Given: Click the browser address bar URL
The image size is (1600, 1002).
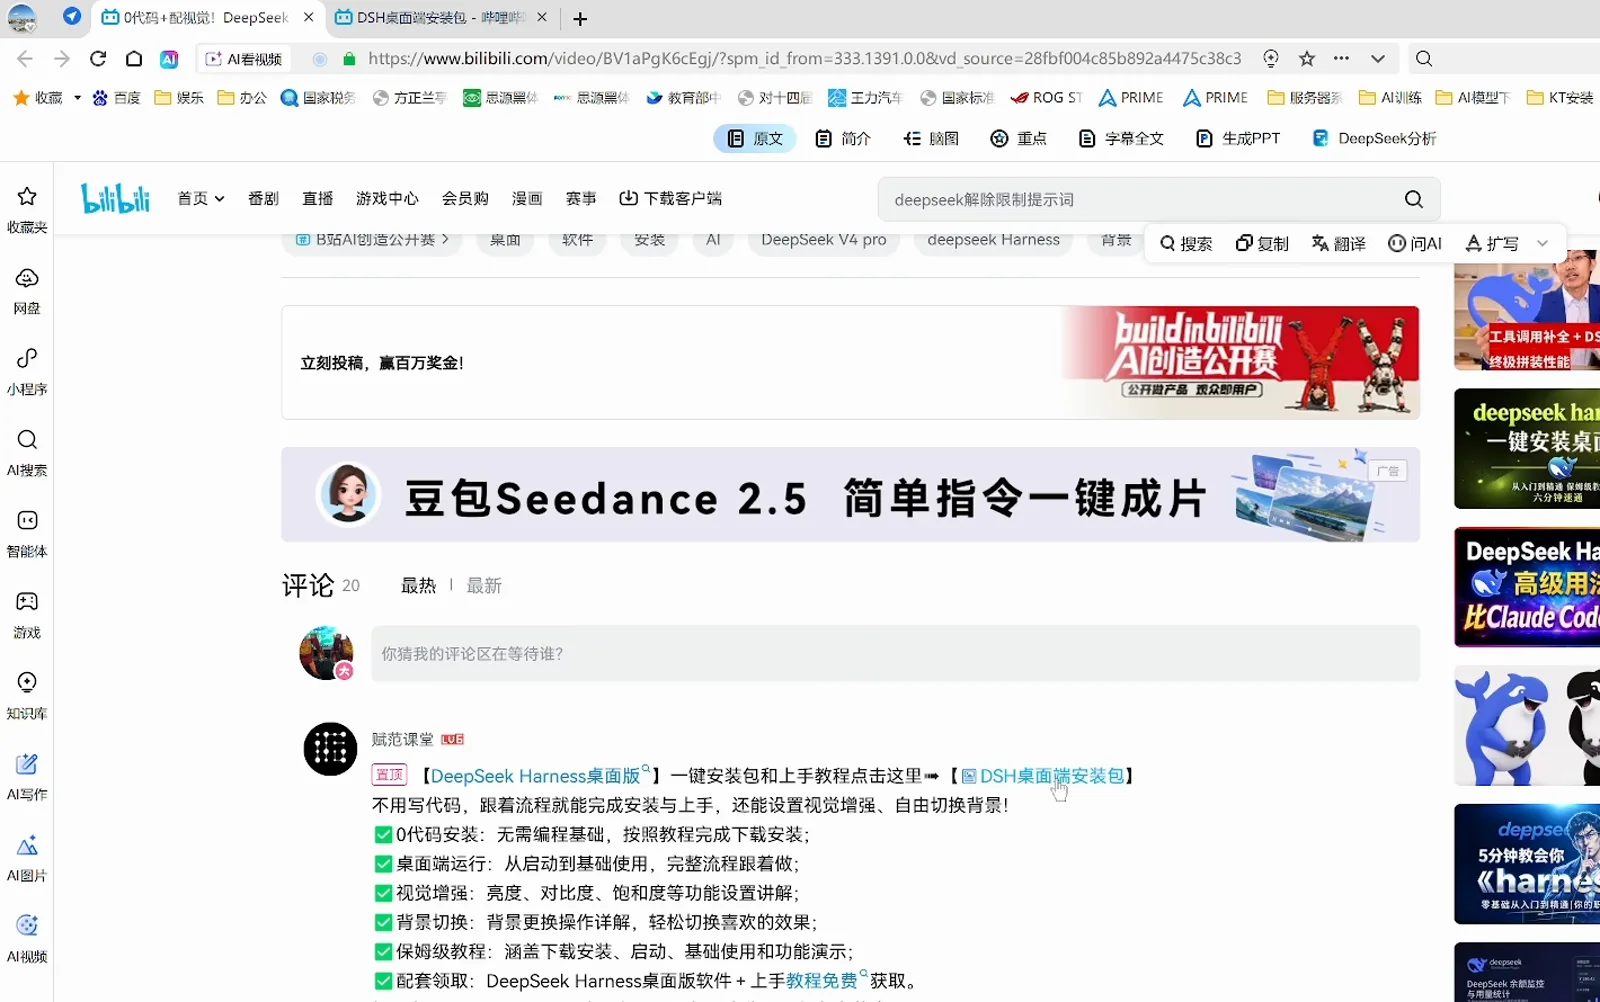Looking at the screenshot, I should click(804, 59).
